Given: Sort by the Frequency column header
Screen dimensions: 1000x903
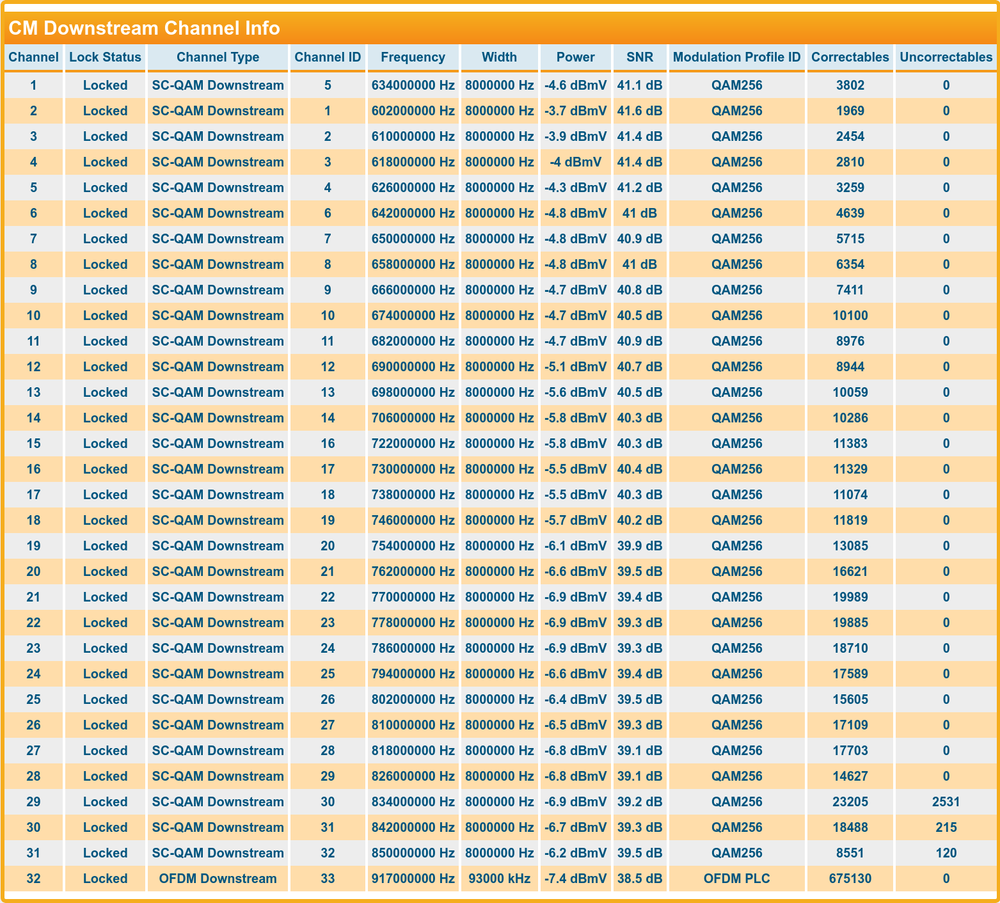Looking at the screenshot, I should coord(411,57).
